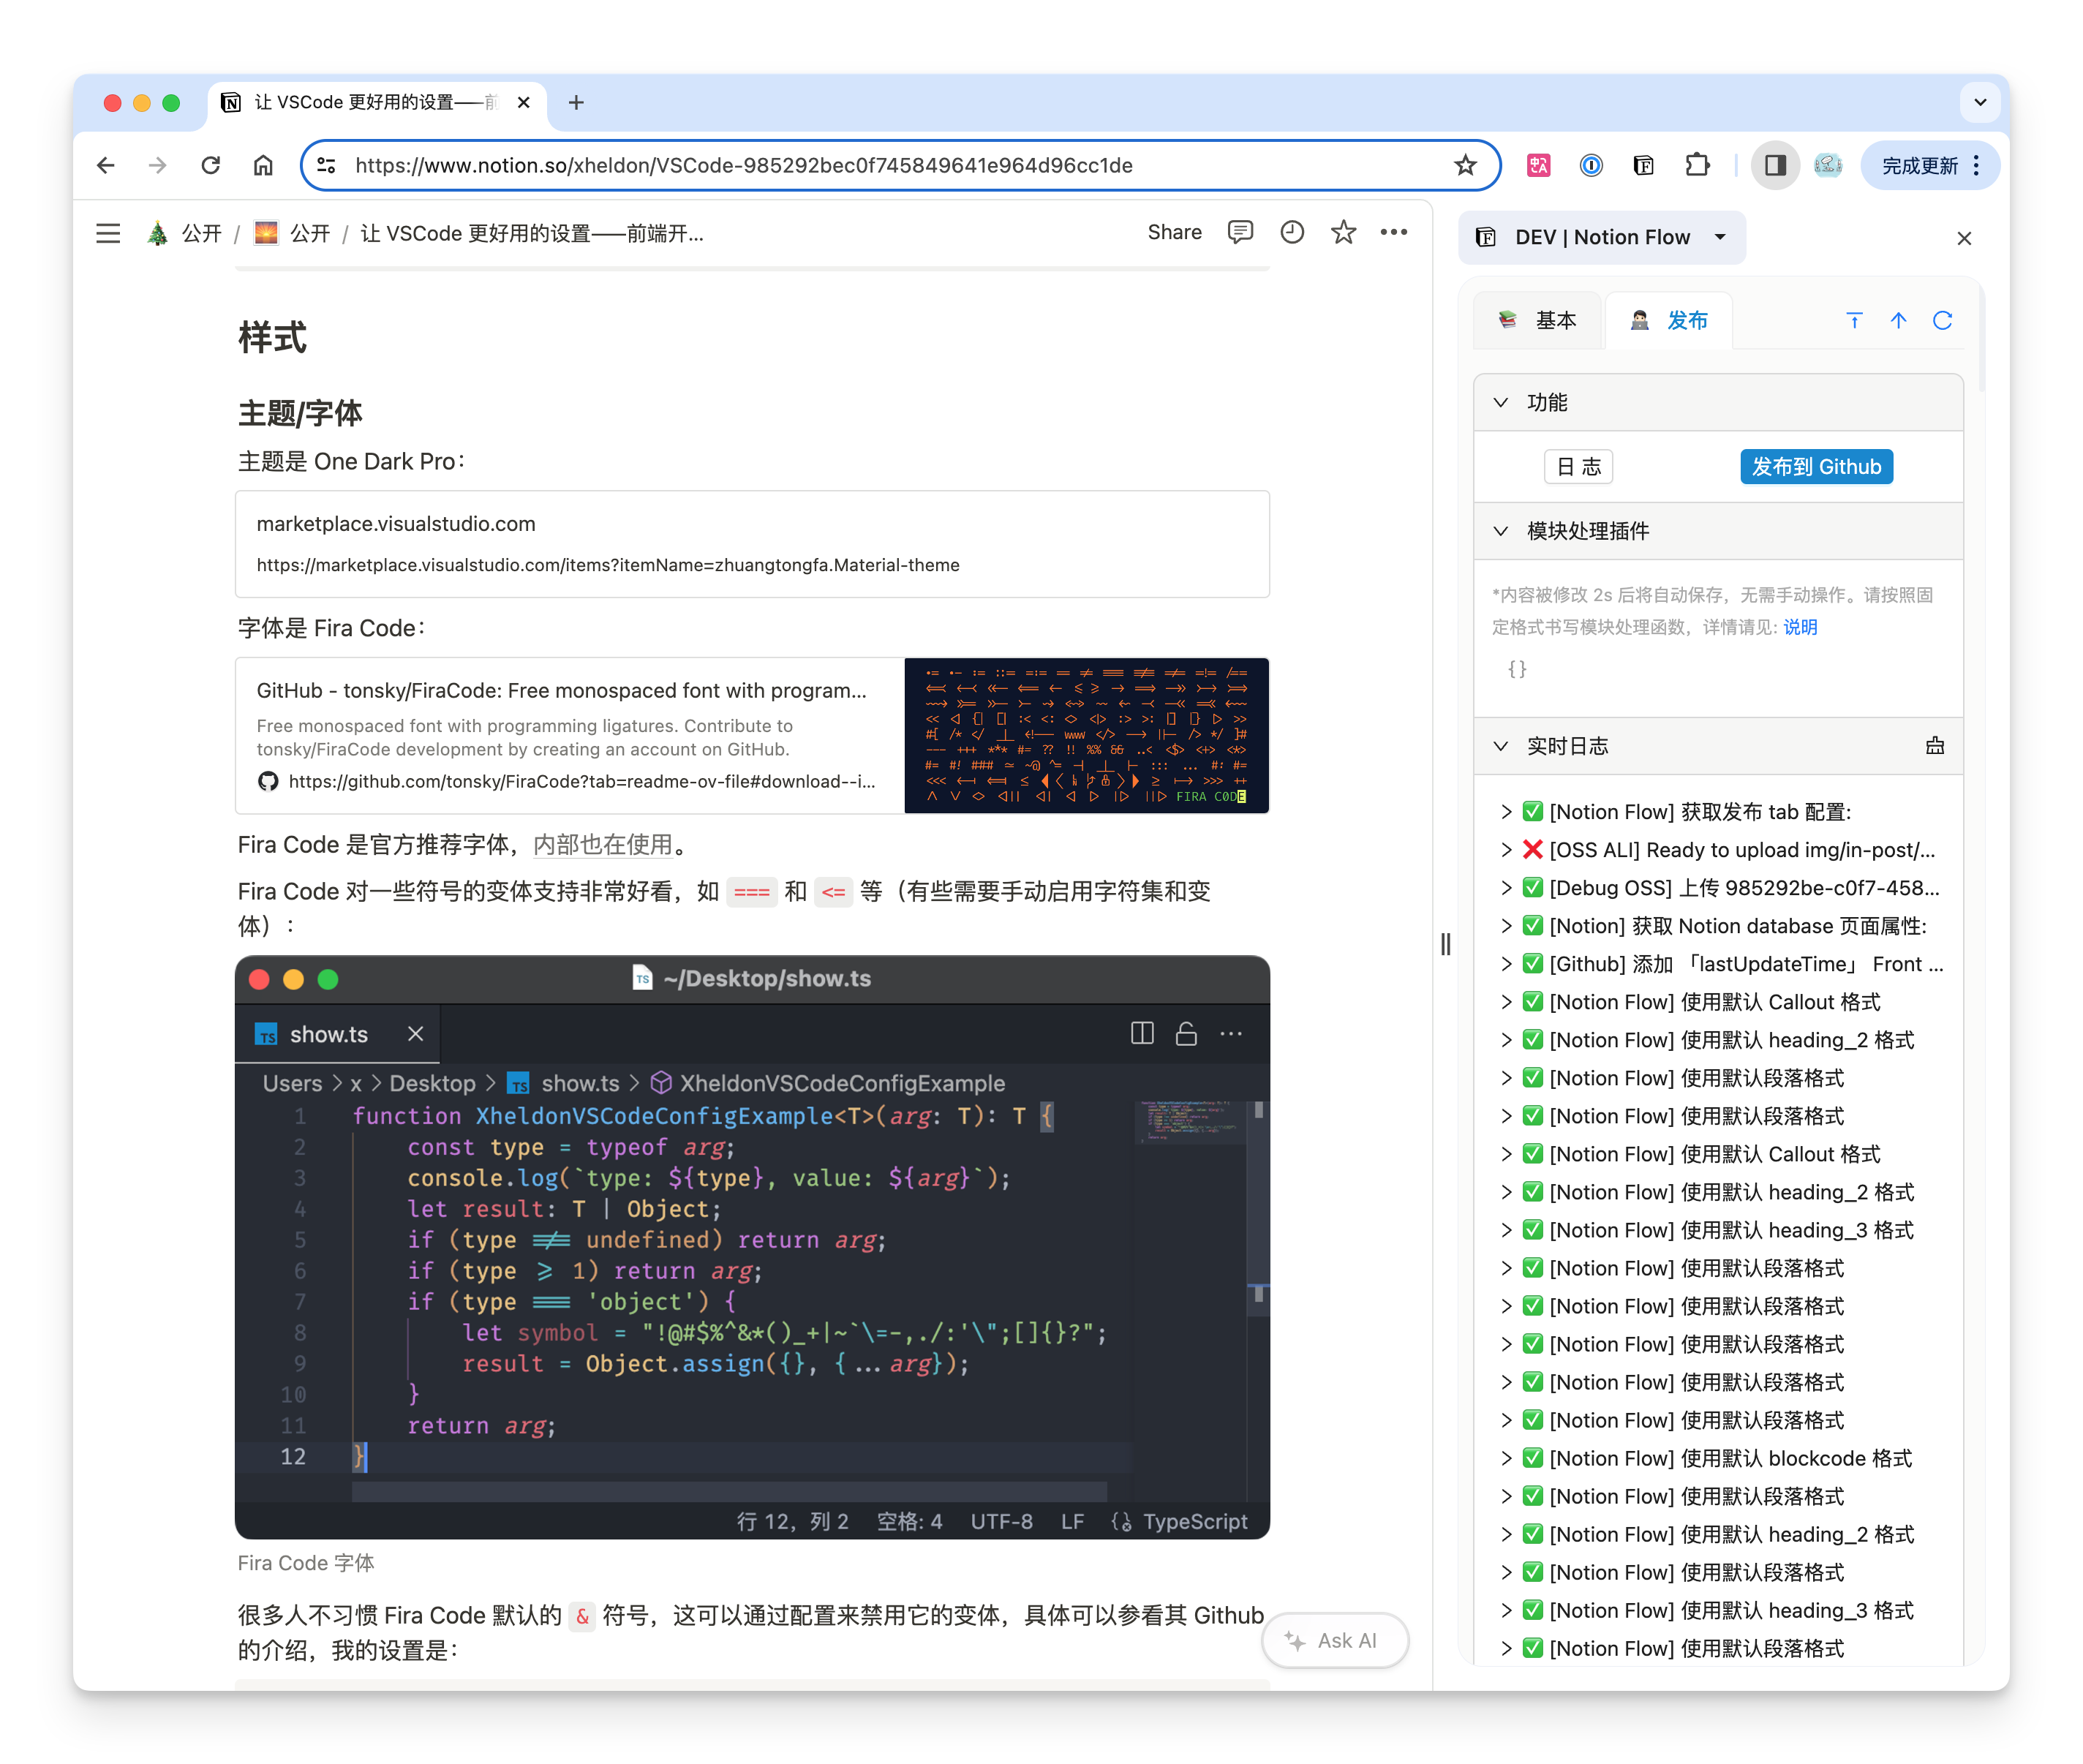
Task: Open the tab search dropdown arrow
Action: click(1979, 102)
